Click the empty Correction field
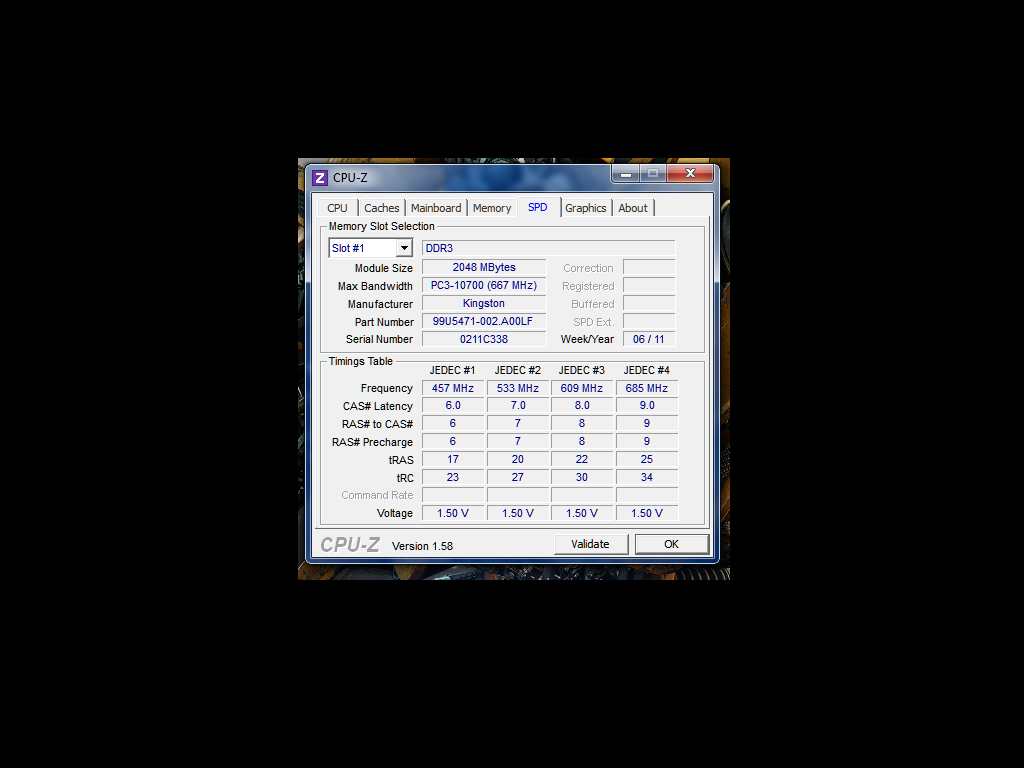 coord(648,267)
